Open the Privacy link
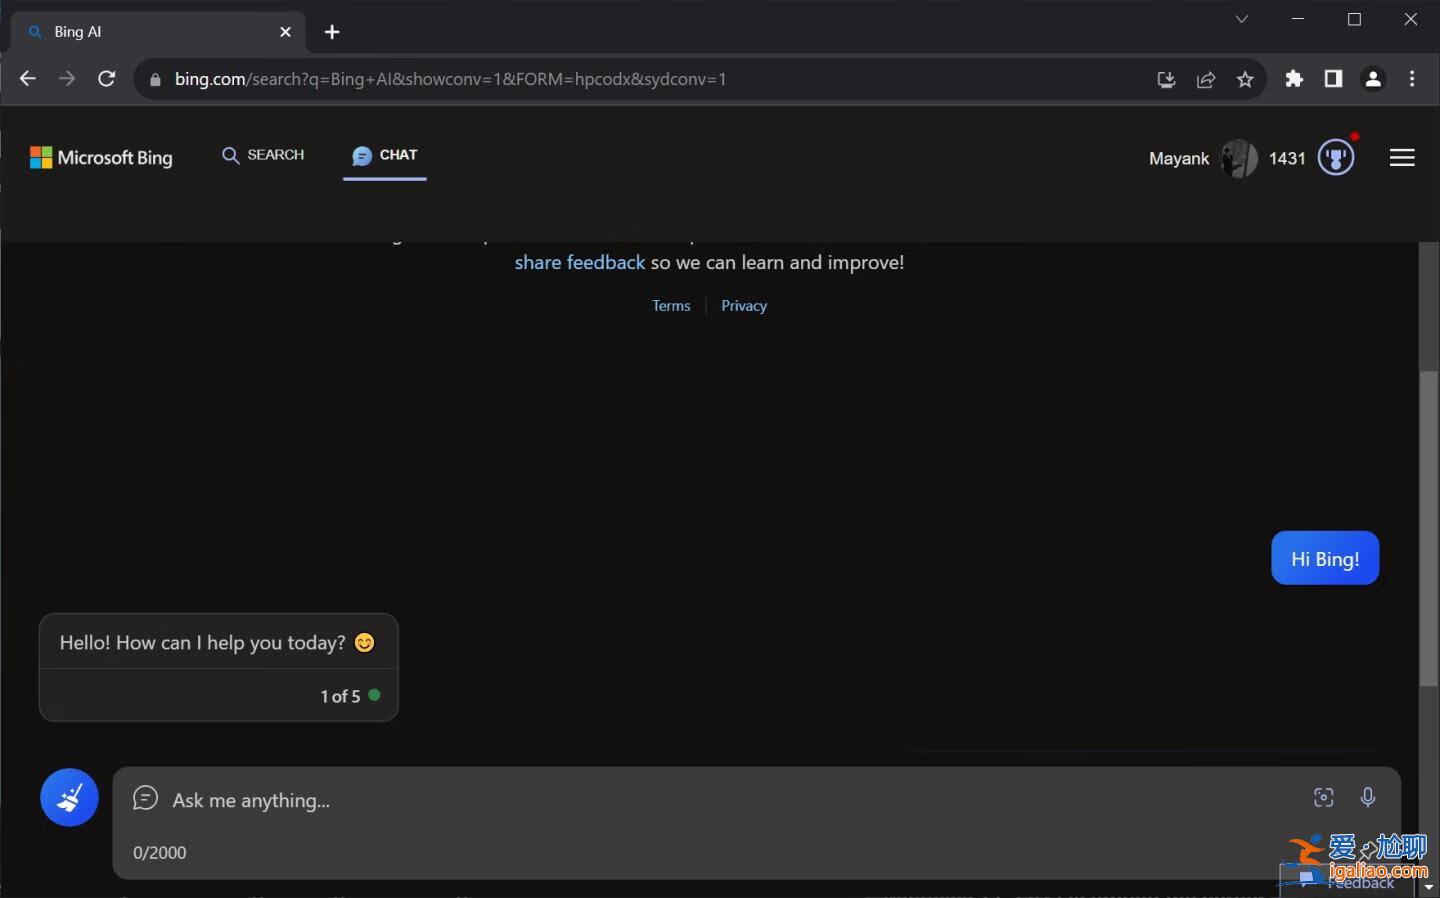 744,306
